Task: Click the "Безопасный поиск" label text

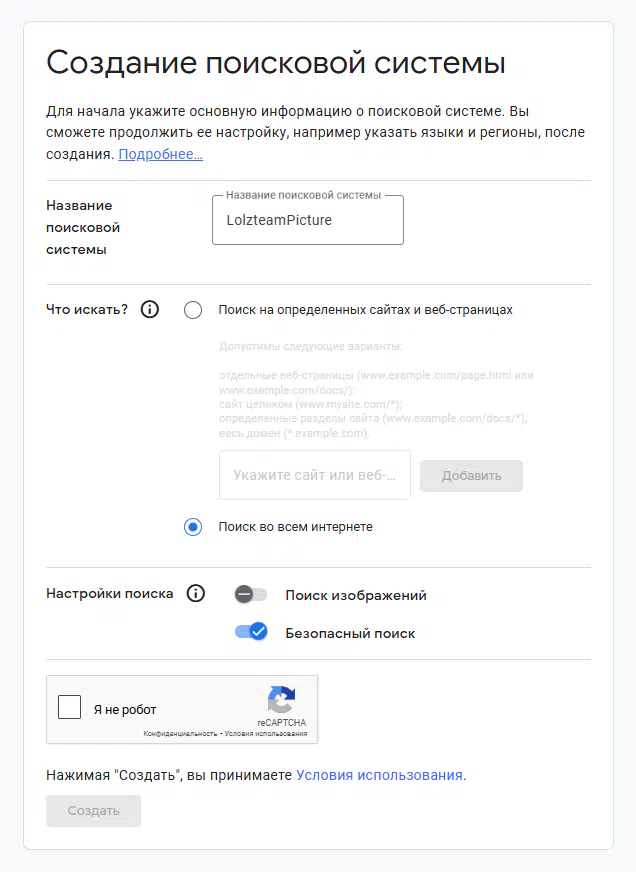Action: click(350, 633)
